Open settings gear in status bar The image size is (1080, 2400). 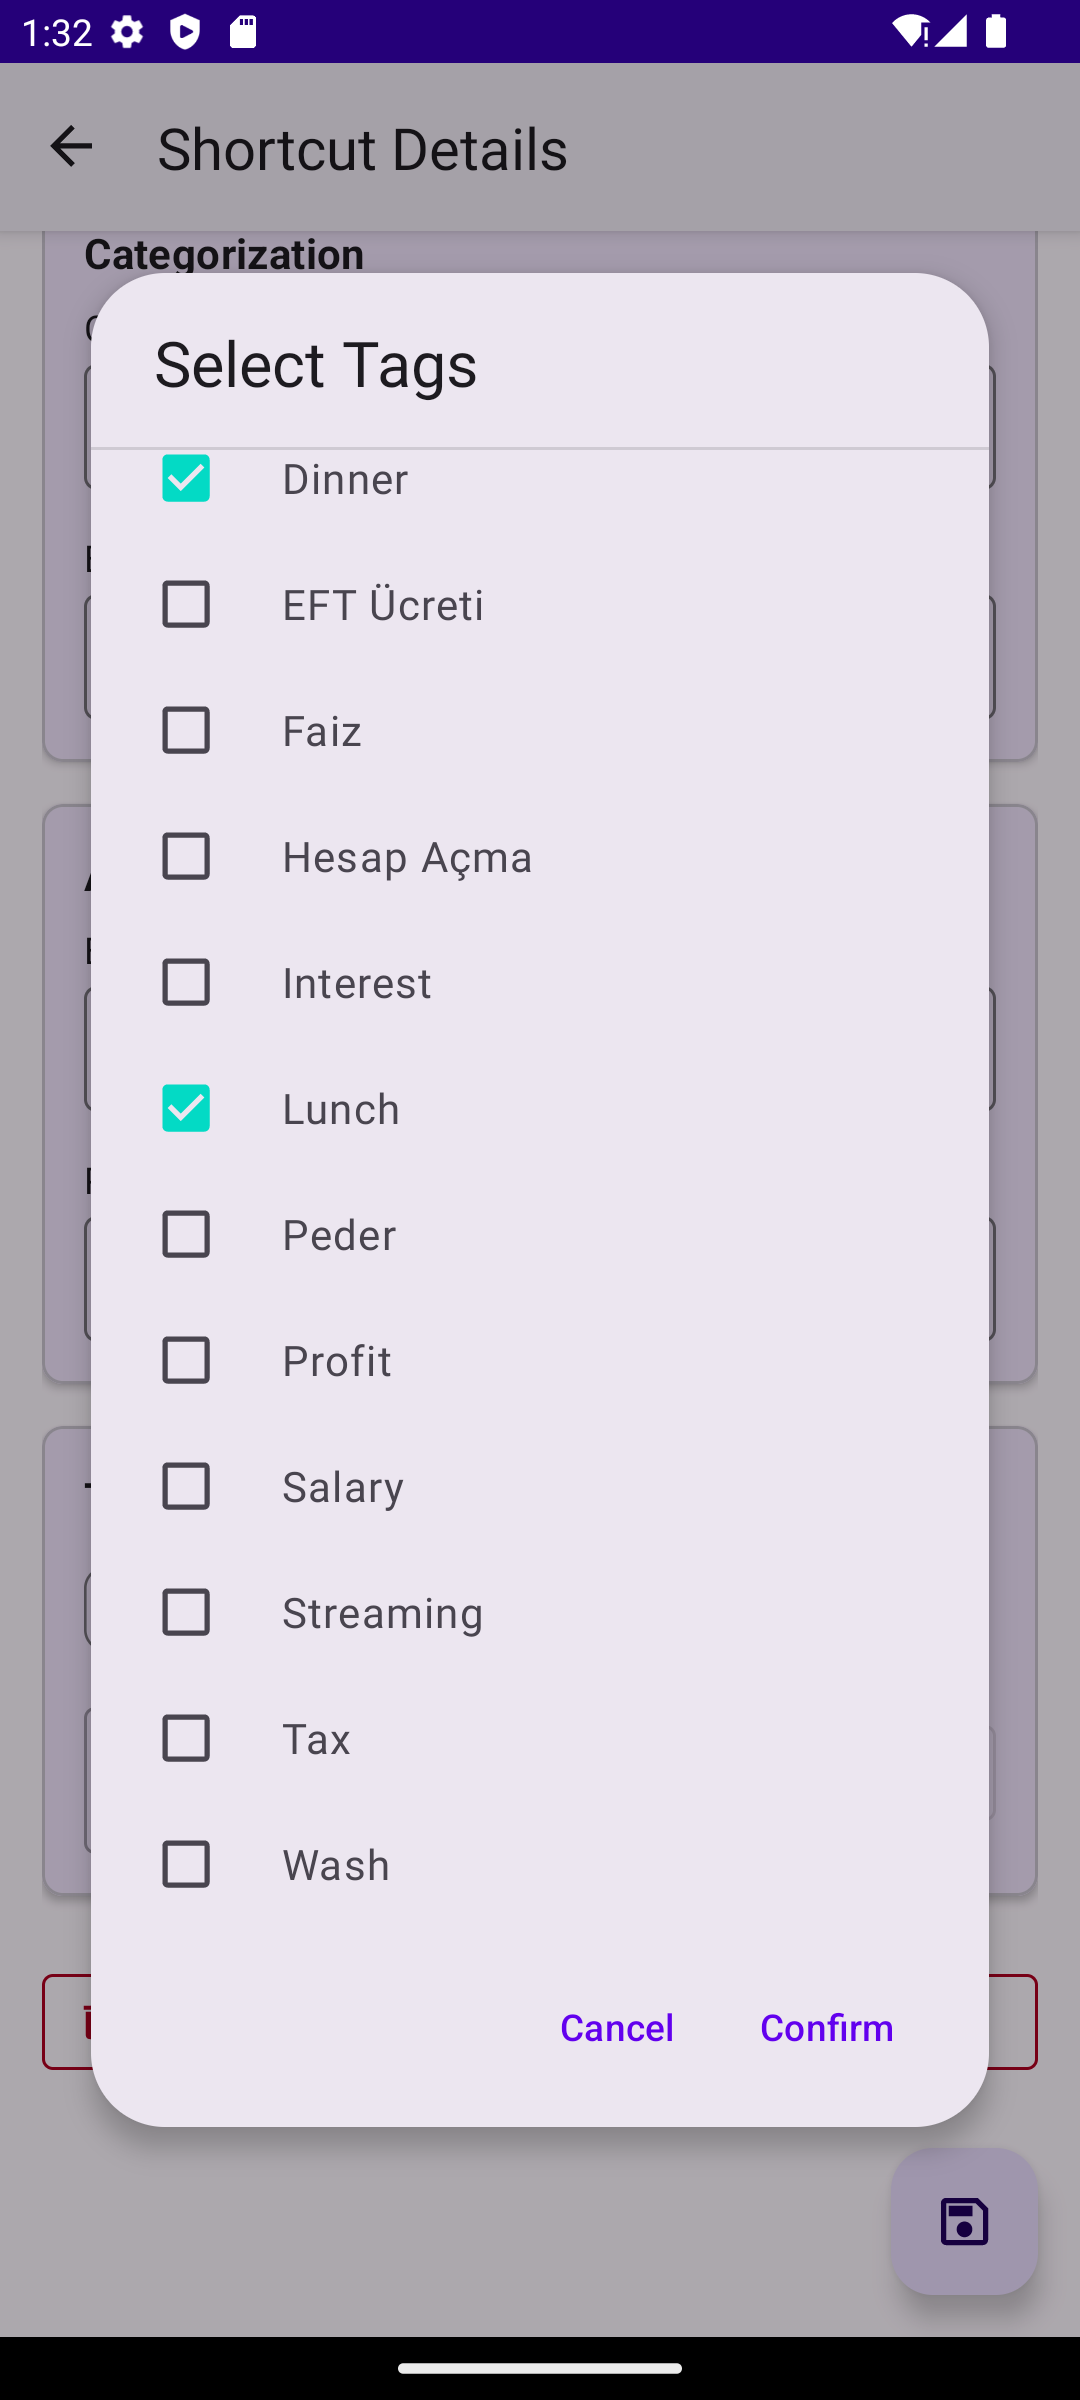click(x=127, y=33)
